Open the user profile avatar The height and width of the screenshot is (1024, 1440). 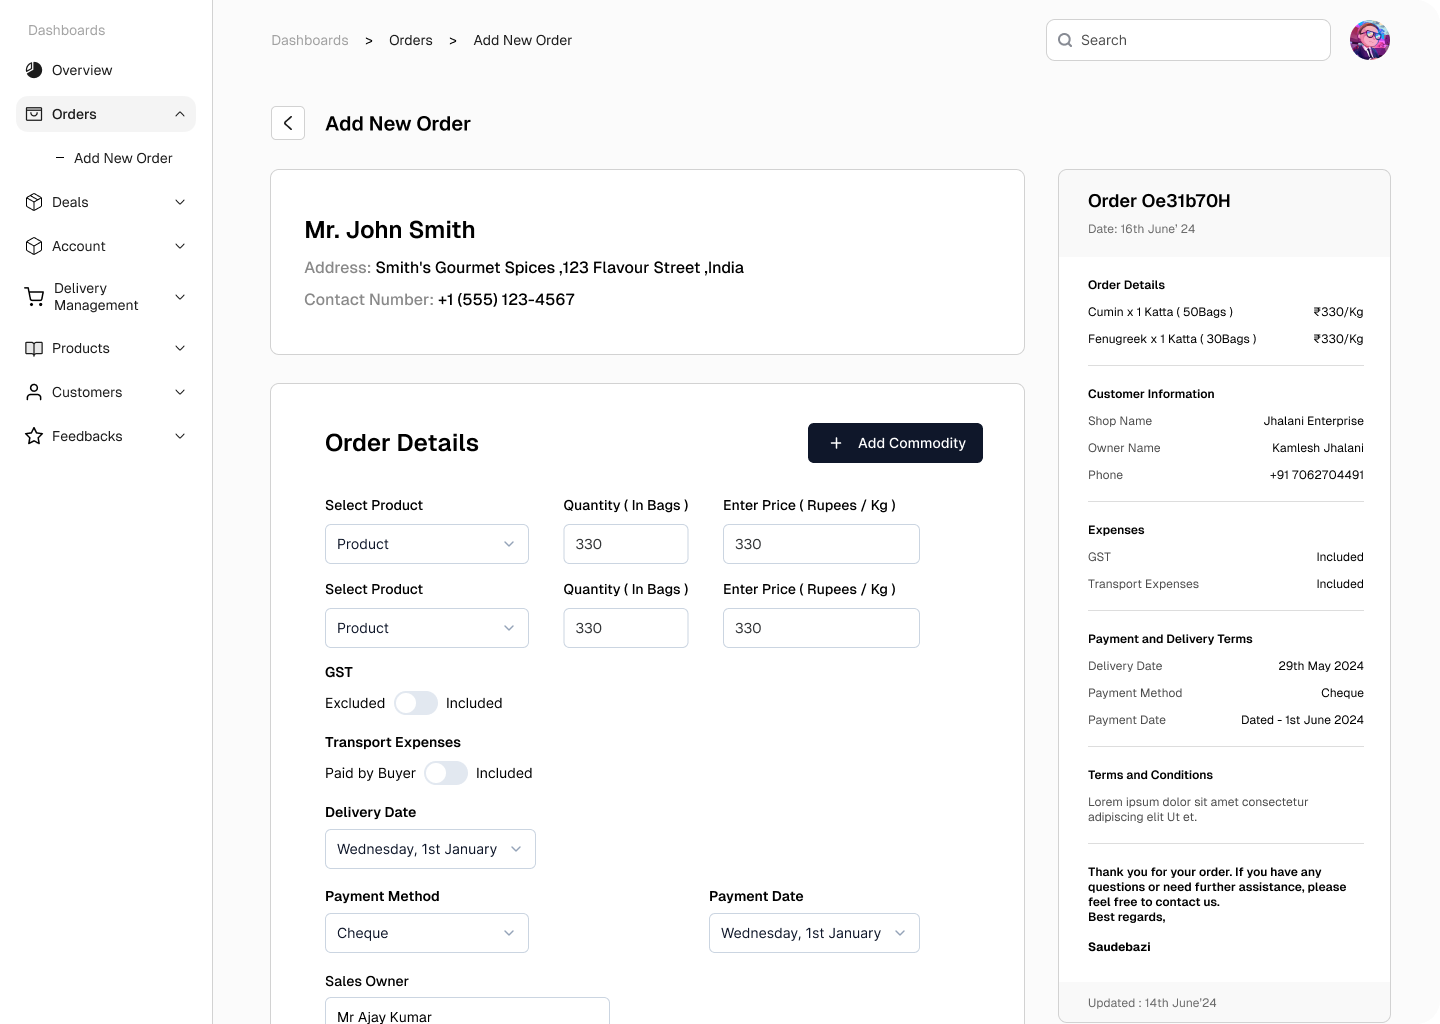point(1369,40)
